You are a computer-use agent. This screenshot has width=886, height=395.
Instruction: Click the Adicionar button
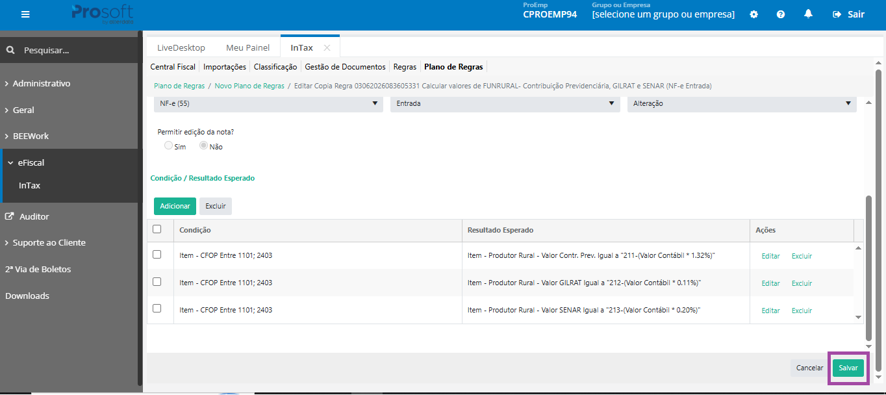[175, 206]
